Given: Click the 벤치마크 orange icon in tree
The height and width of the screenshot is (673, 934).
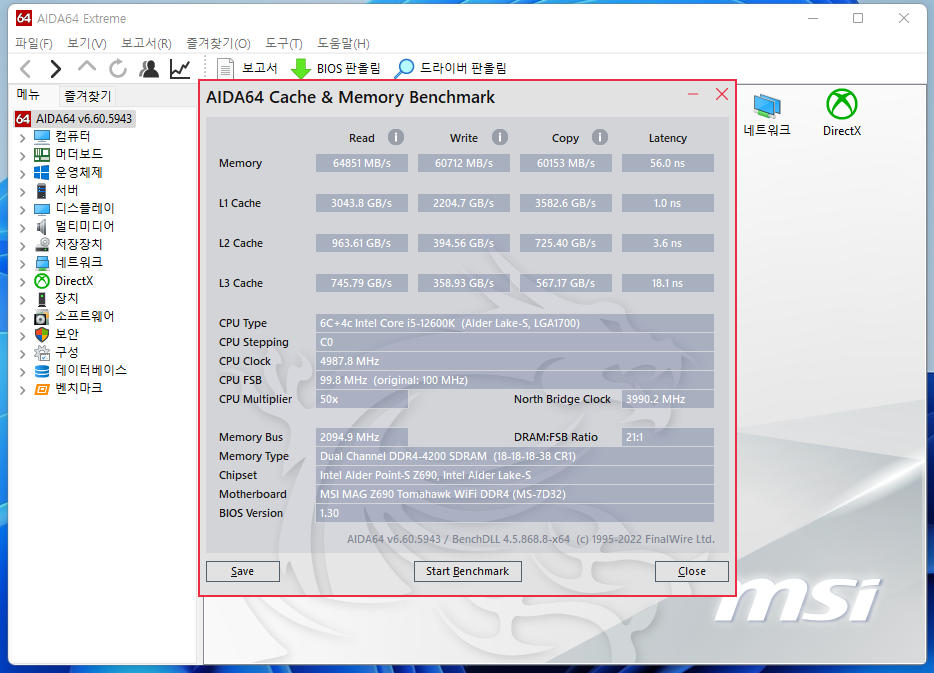Looking at the screenshot, I should tap(42, 390).
